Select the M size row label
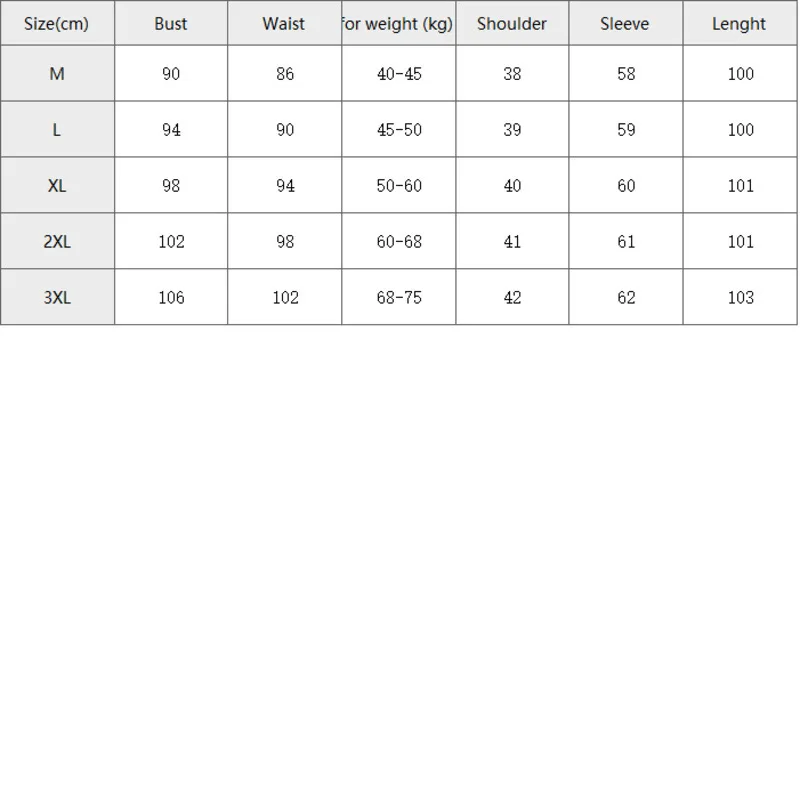 (57, 74)
